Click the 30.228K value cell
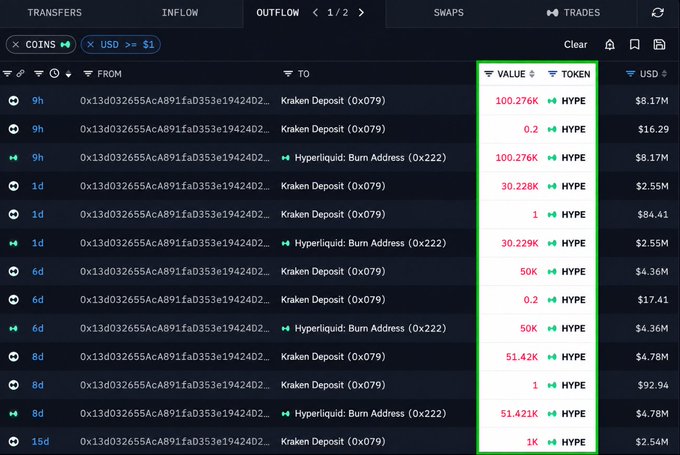Image resolution: width=680 pixels, height=455 pixels. [x=520, y=186]
